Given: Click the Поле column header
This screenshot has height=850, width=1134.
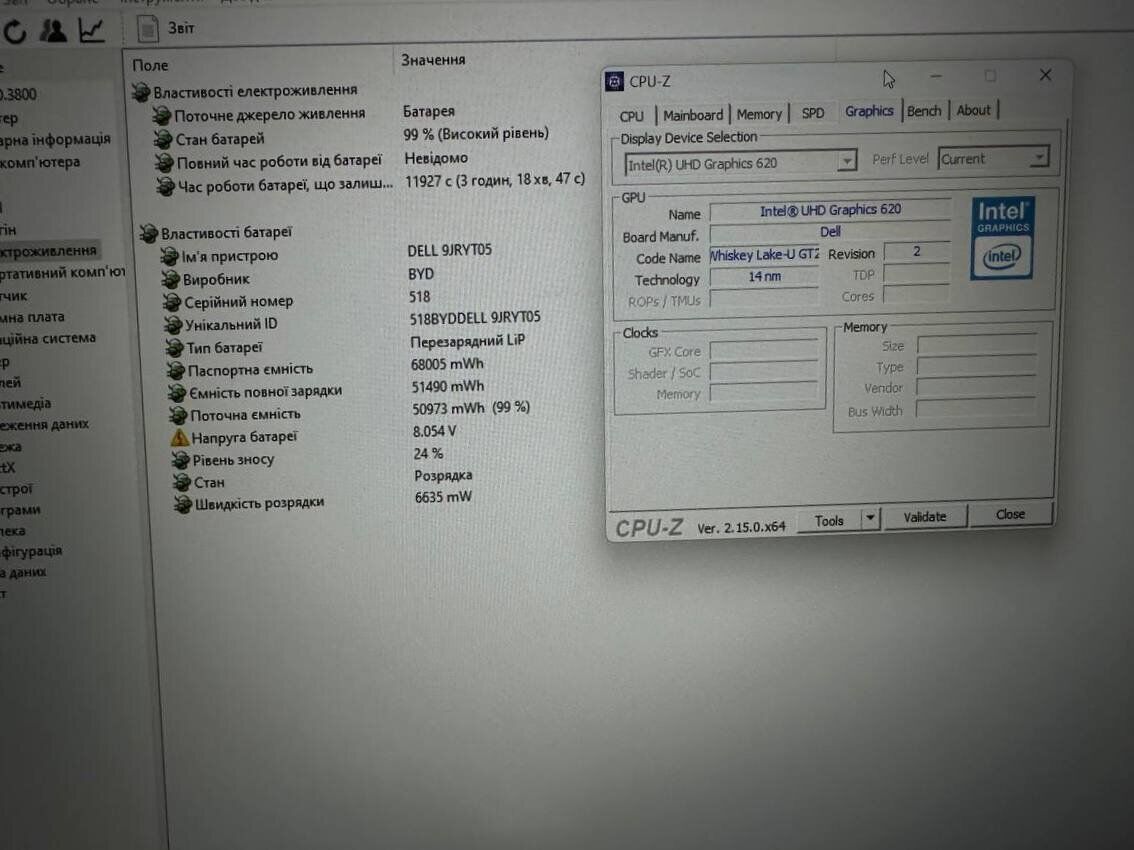Looking at the screenshot, I should point(151,65).
